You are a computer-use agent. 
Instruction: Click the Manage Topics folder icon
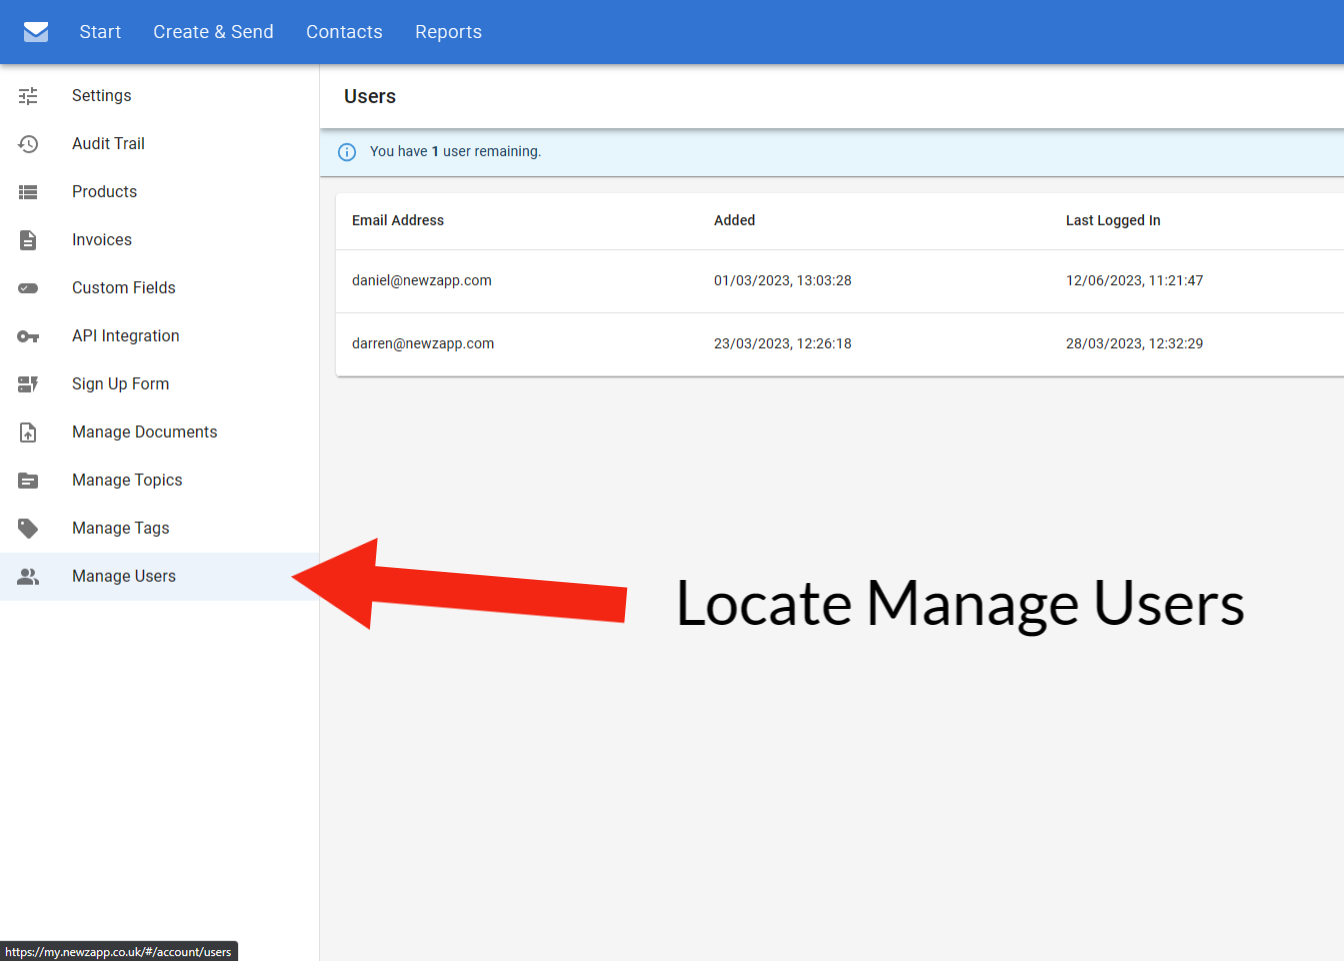click(28, 481)
